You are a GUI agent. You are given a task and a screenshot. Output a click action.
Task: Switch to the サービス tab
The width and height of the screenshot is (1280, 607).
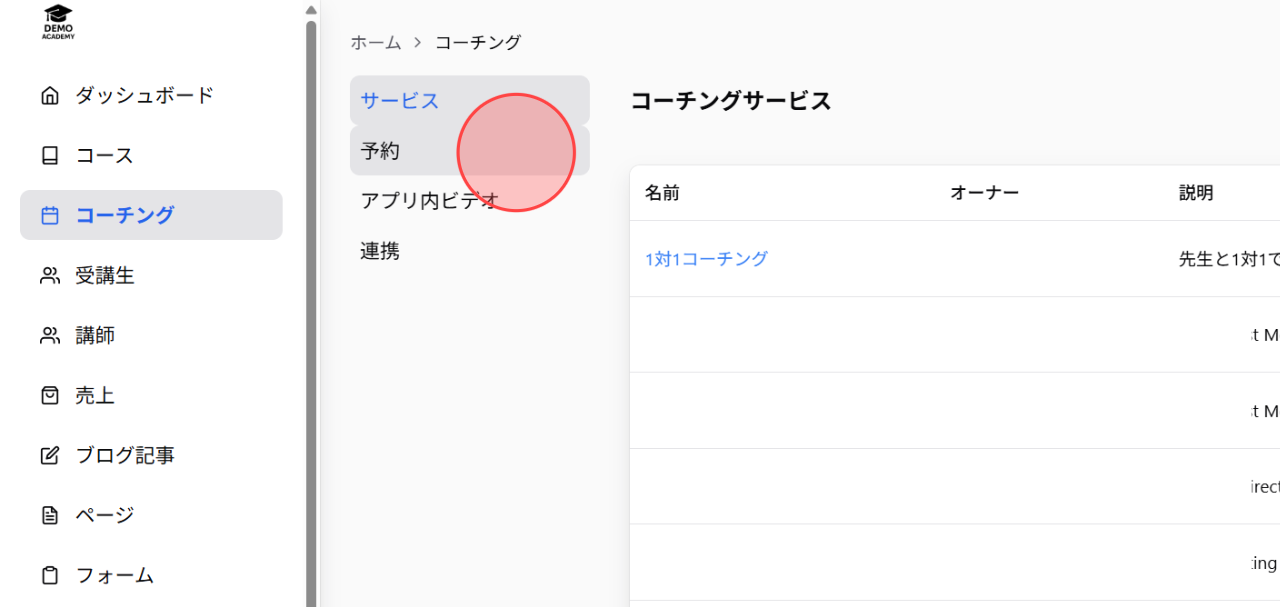(x=470, y=100)
